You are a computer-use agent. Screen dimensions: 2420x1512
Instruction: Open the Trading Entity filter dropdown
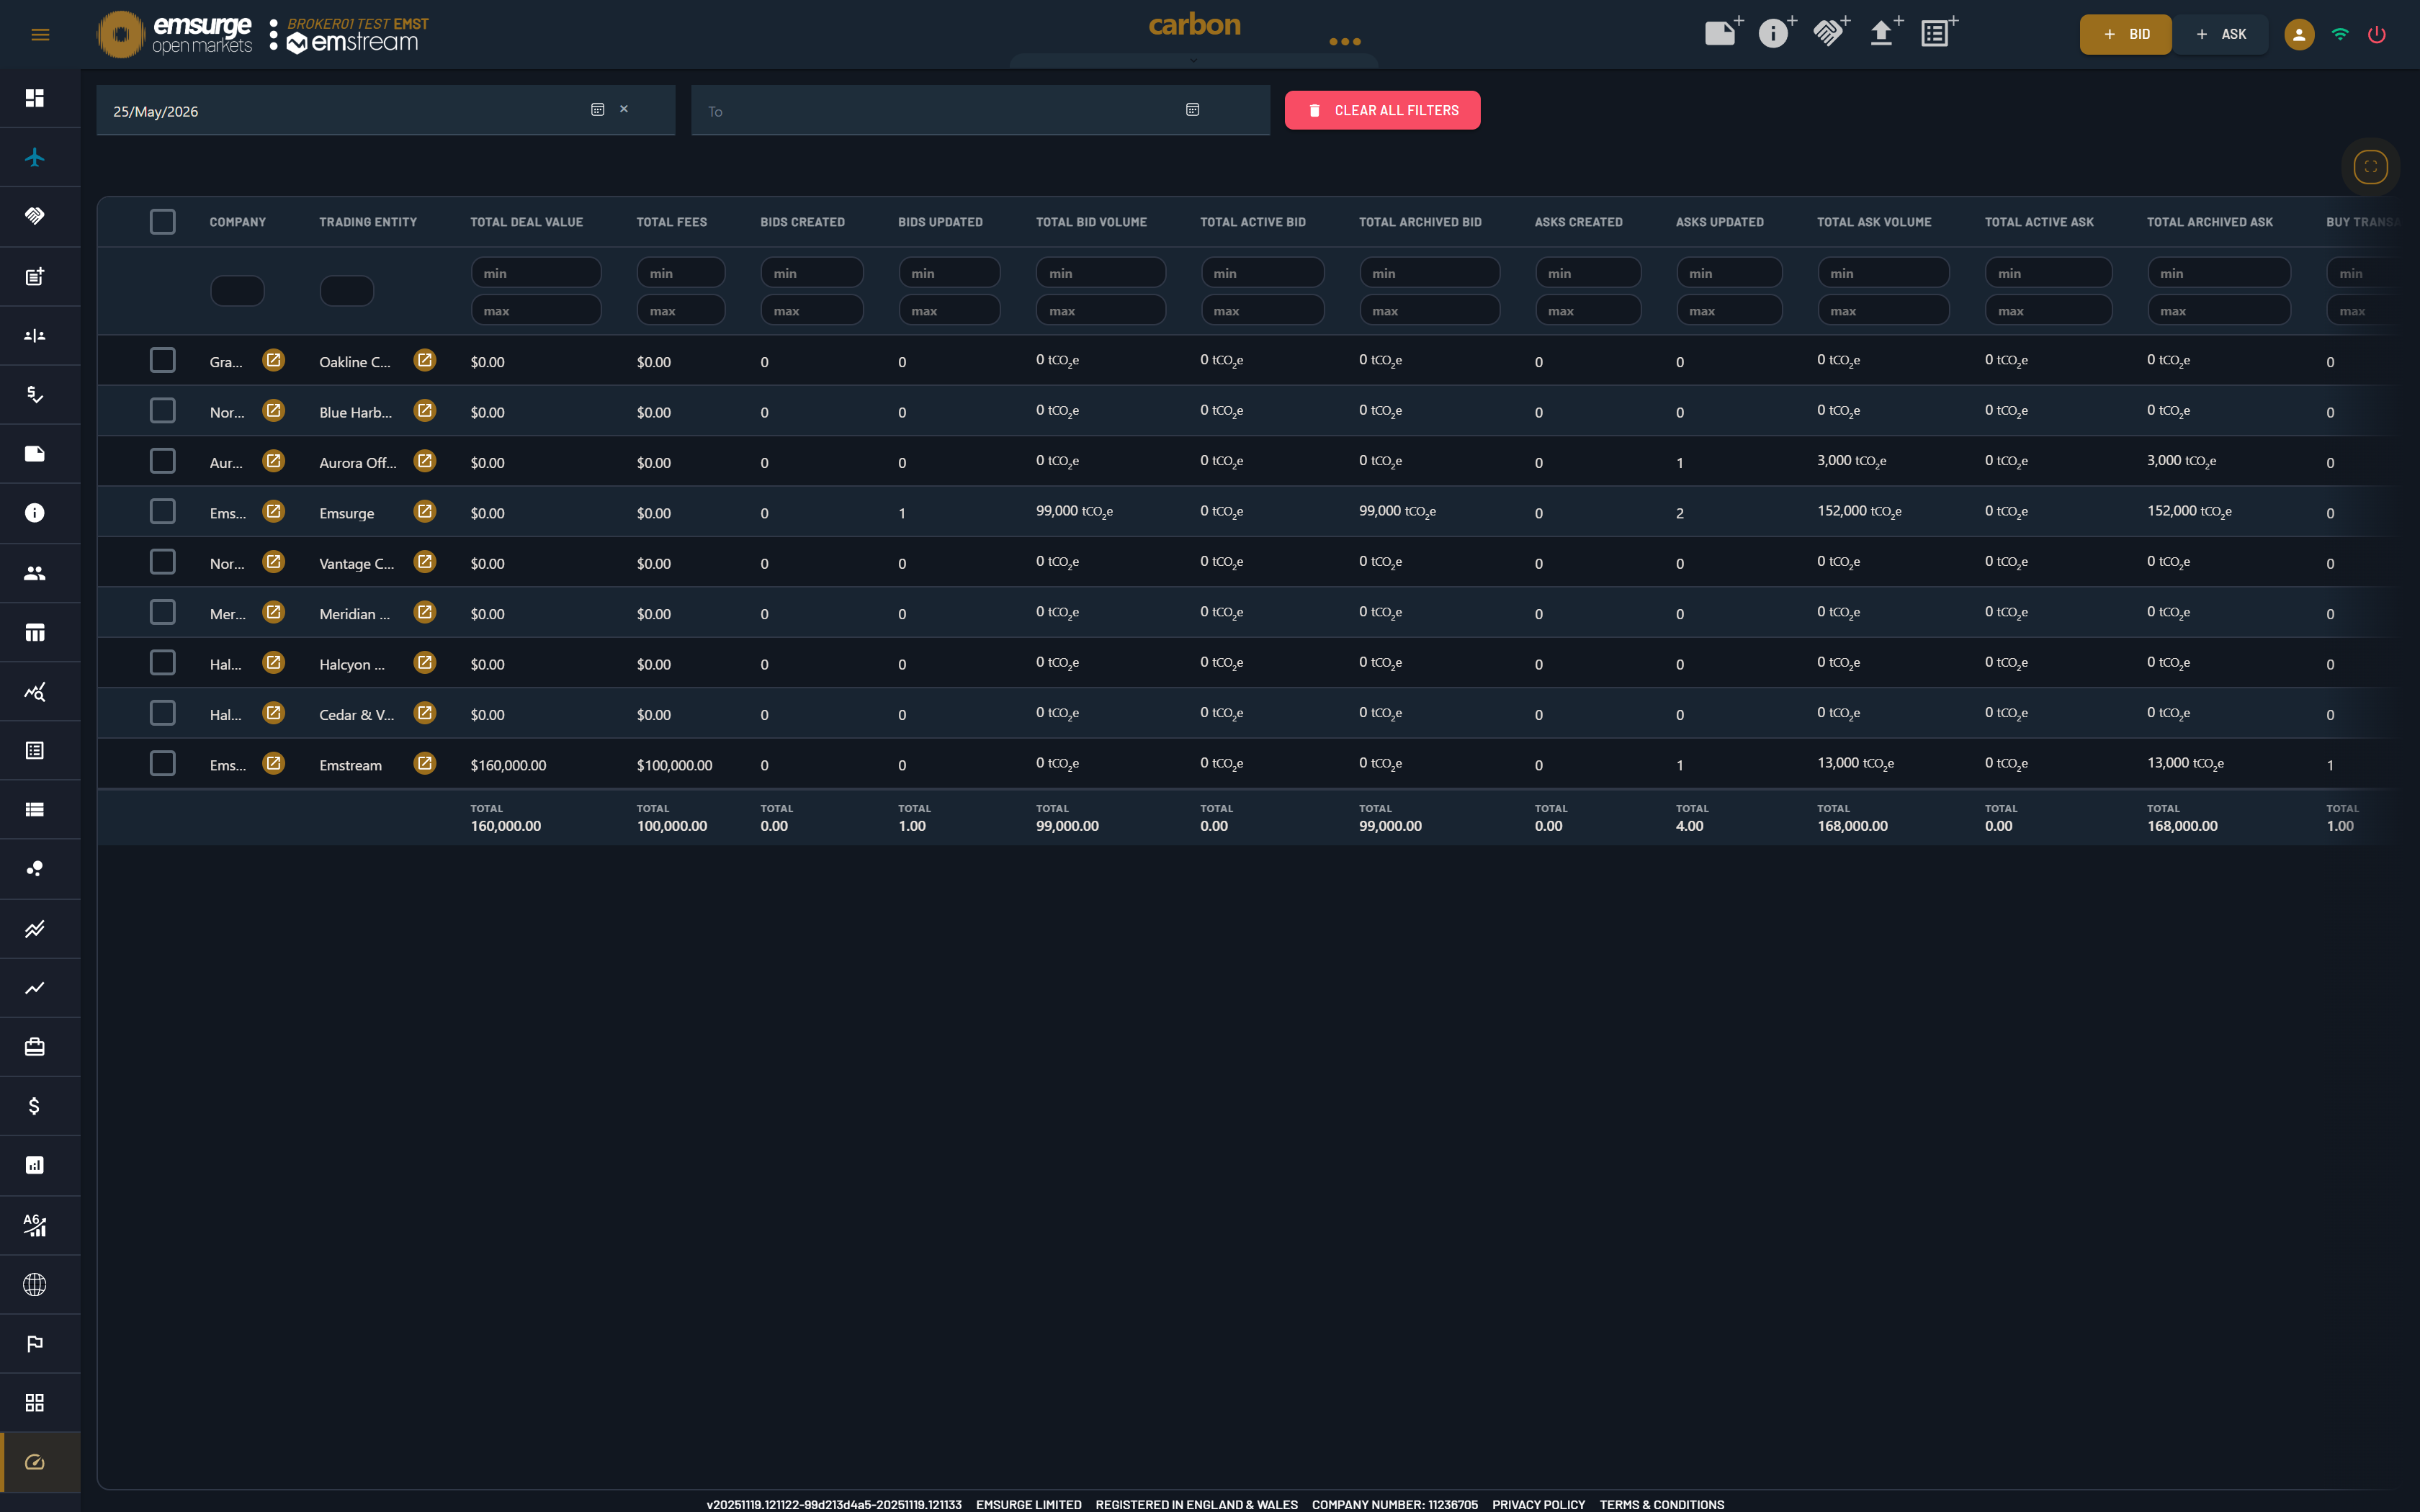coord(347,291)
